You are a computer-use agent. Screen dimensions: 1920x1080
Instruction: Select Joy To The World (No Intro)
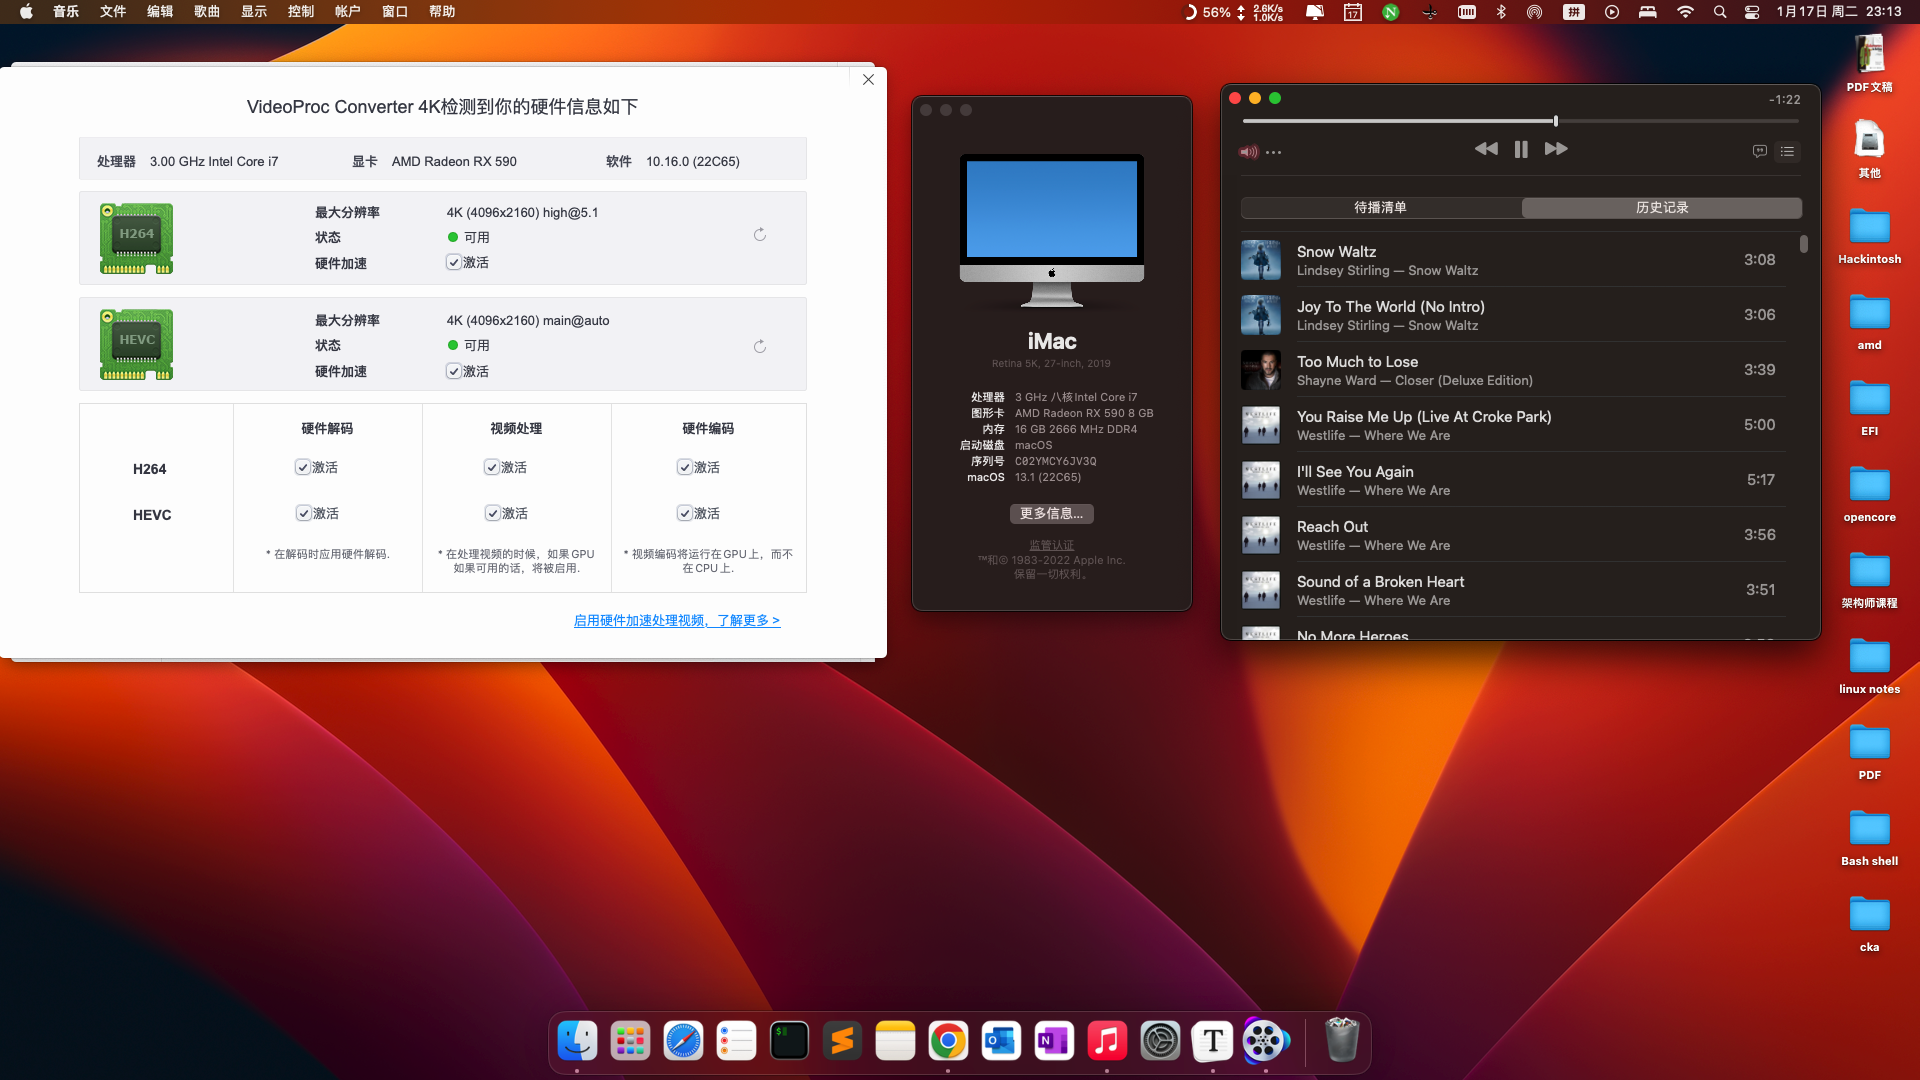(x=1511, y=315)
